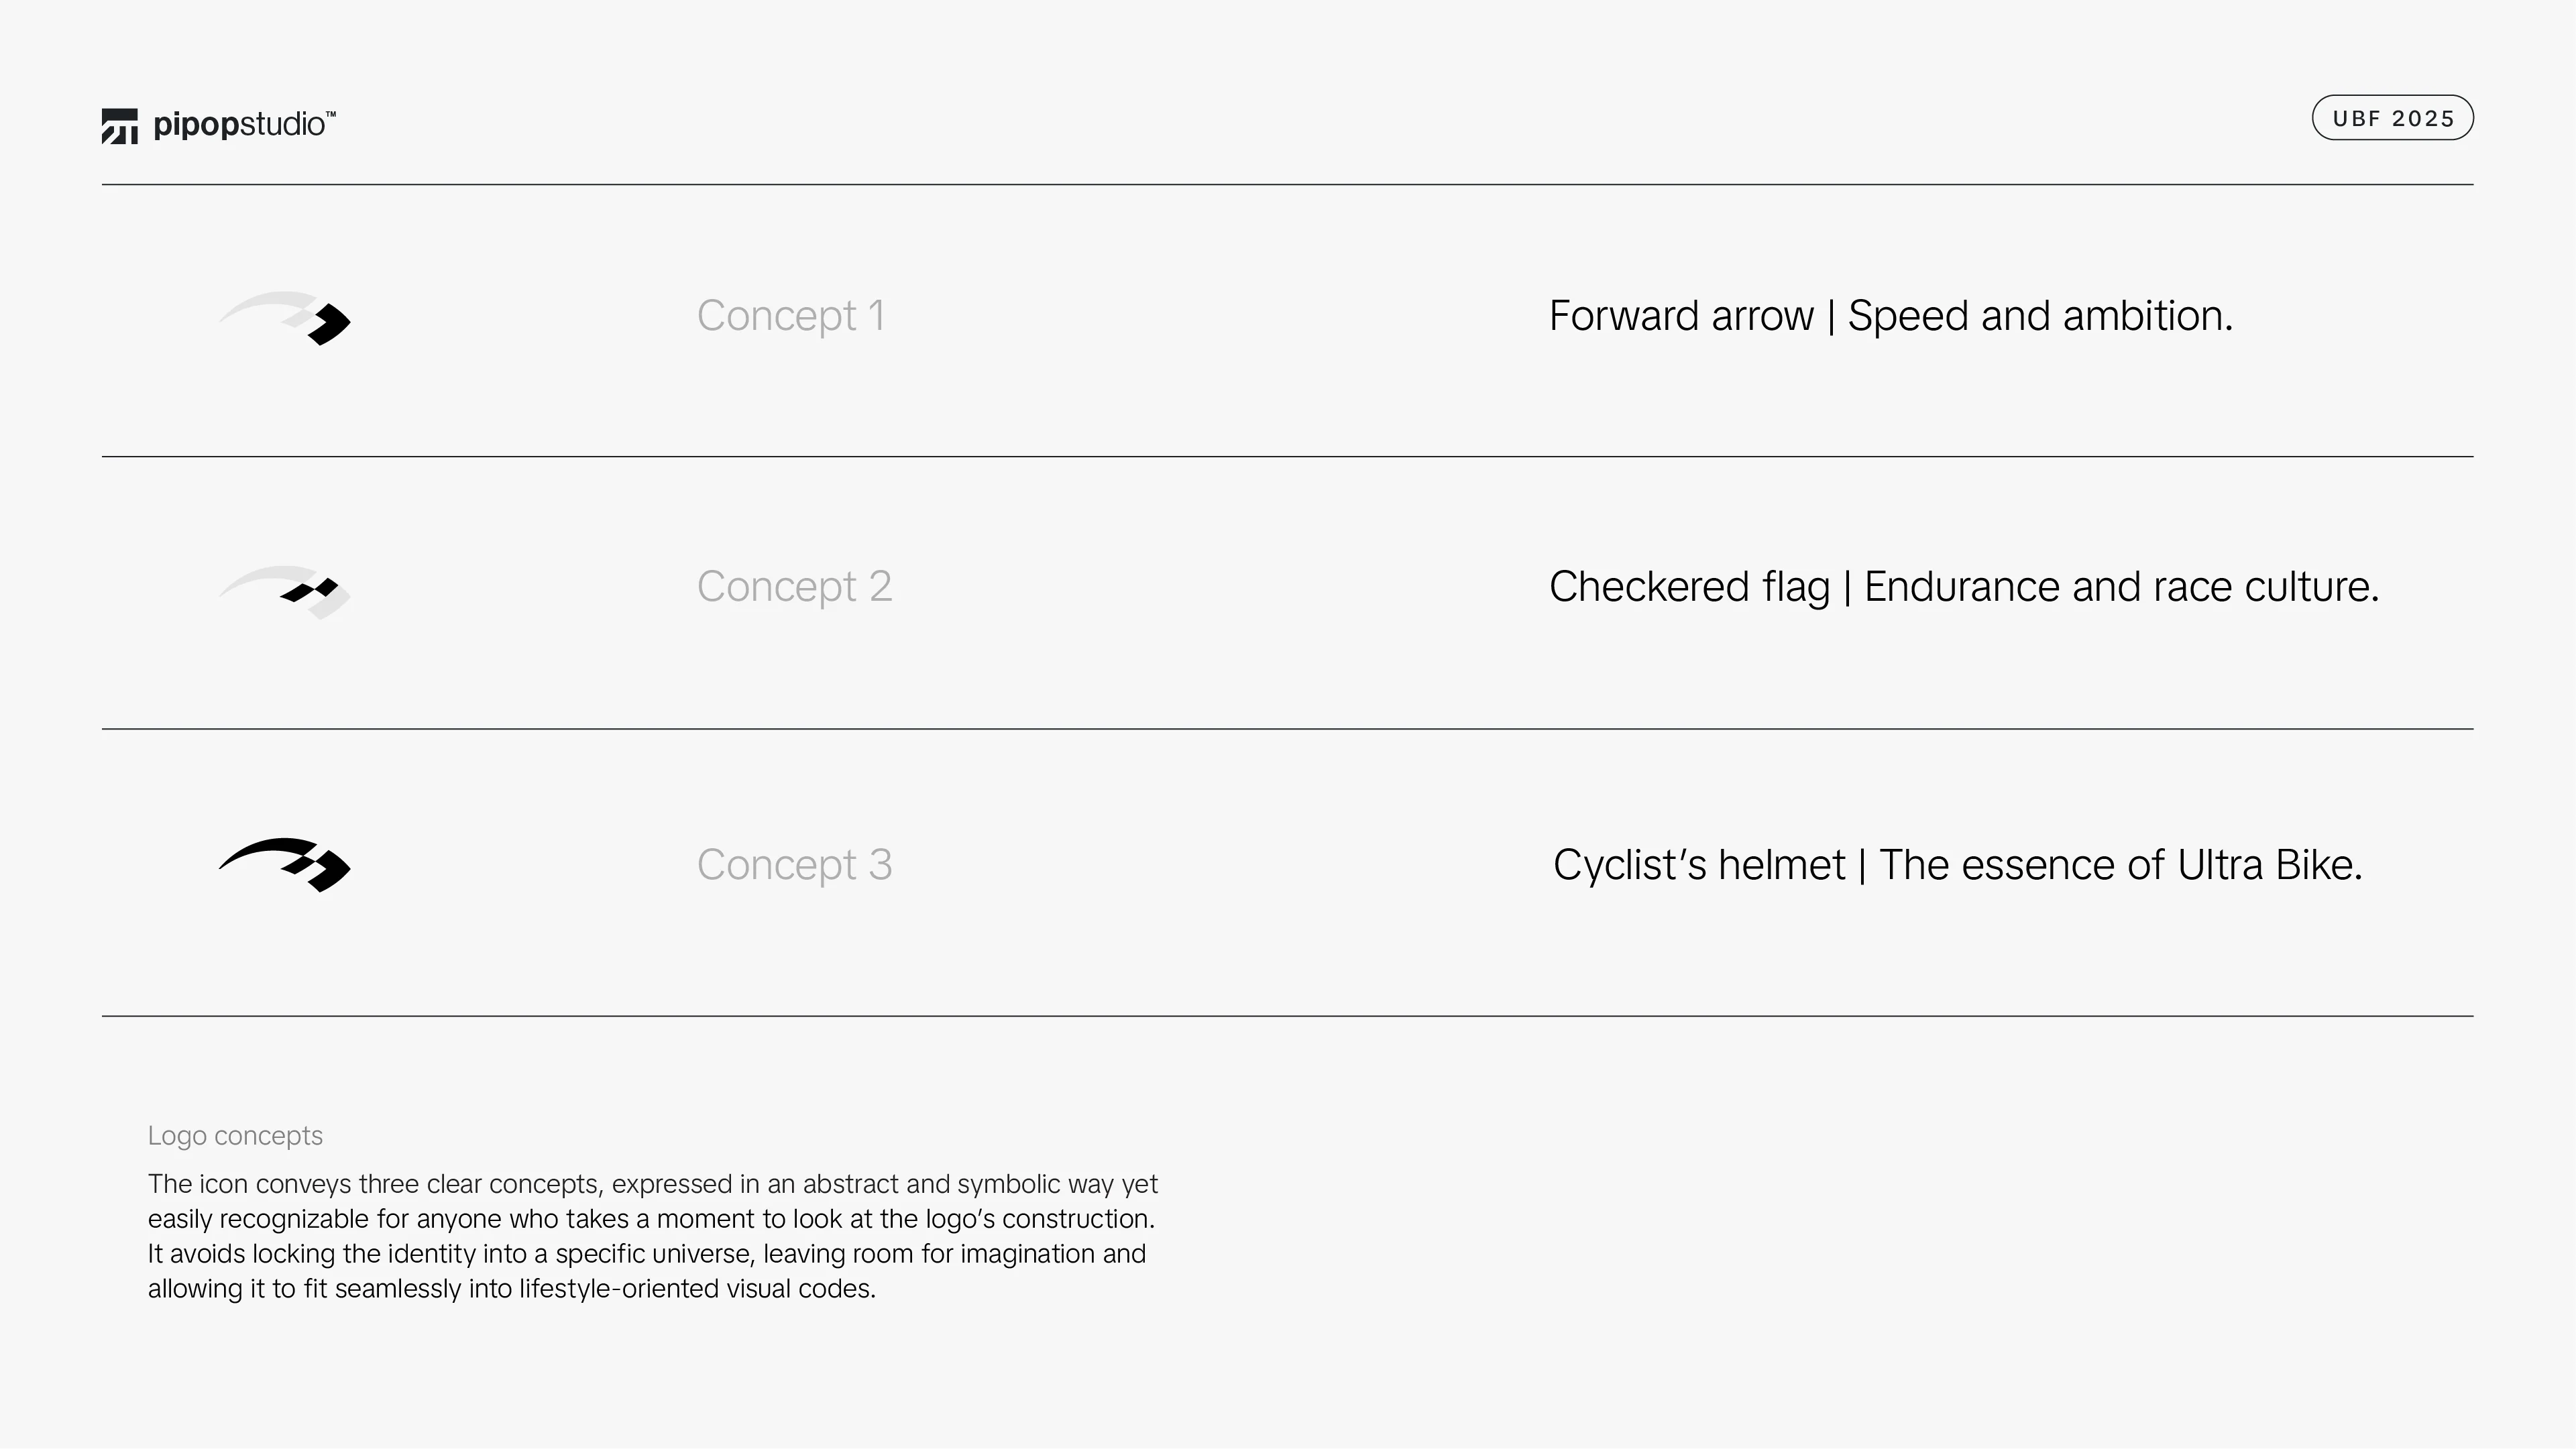The width and height of the screenshot is (2576, 1449).
Task: Click the pipopstudio logo mark icon
Action: tap(119, 126)
